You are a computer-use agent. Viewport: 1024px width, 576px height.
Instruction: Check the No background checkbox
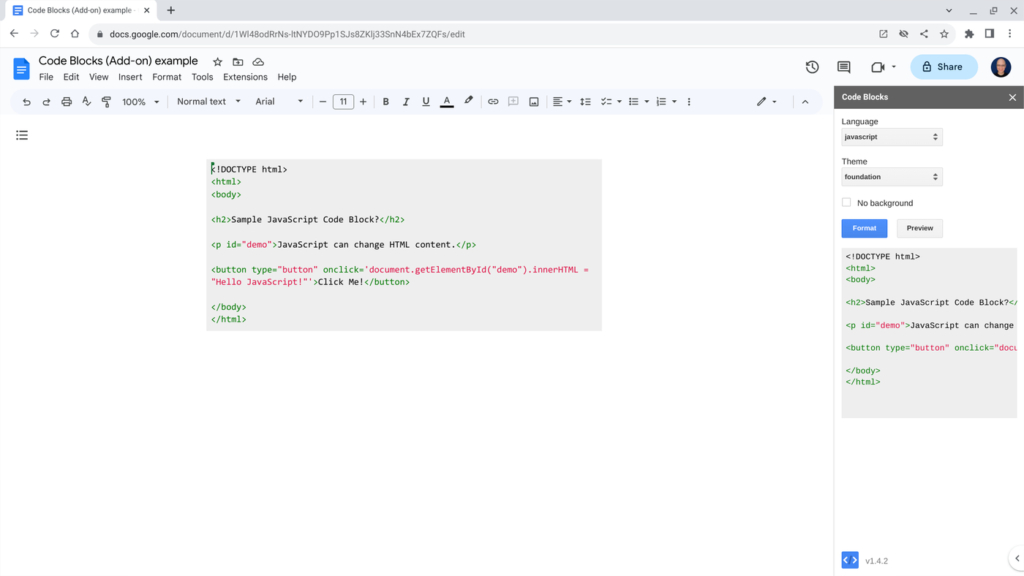[846, 202]
